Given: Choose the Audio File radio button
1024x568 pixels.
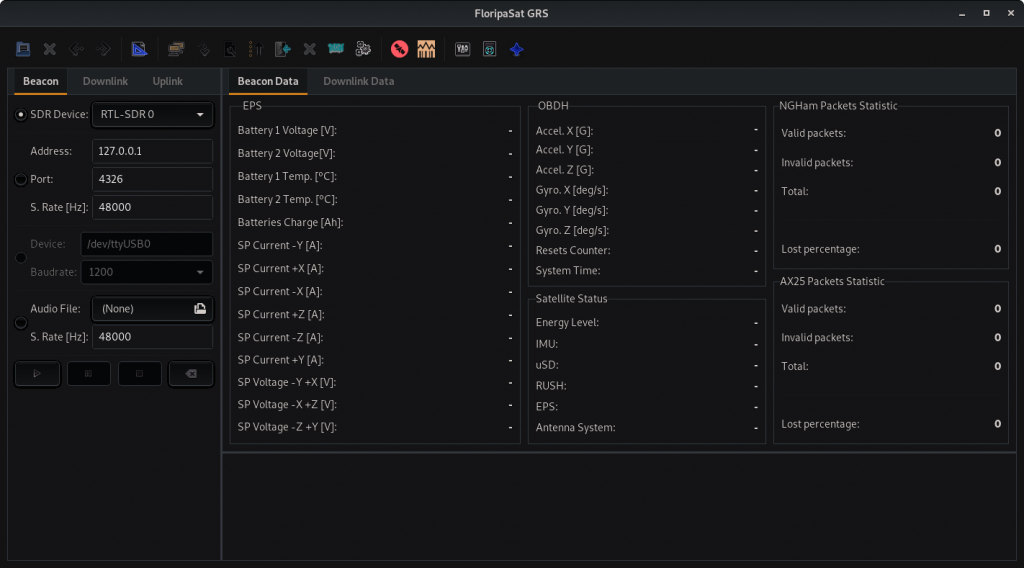Looking at the screenshot, I should click(x=21, y=323).
